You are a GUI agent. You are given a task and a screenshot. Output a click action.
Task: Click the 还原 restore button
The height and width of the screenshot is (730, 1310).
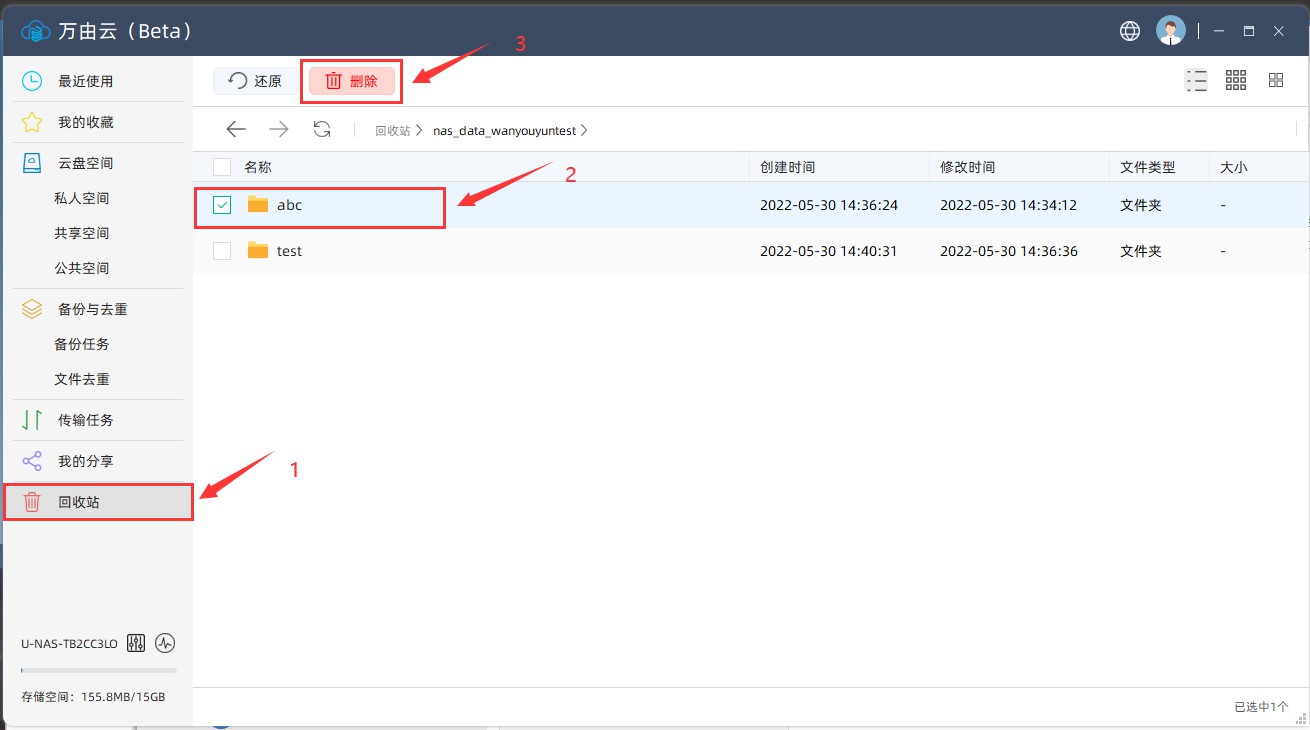point(255,81)
